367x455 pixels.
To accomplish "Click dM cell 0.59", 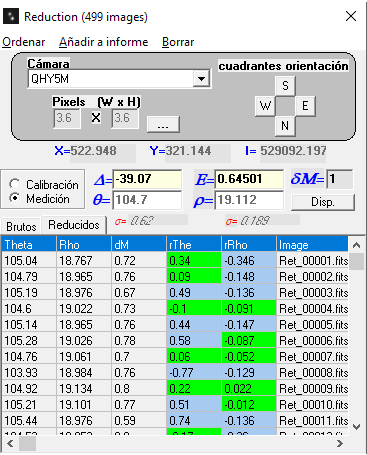I will (139, 421).
